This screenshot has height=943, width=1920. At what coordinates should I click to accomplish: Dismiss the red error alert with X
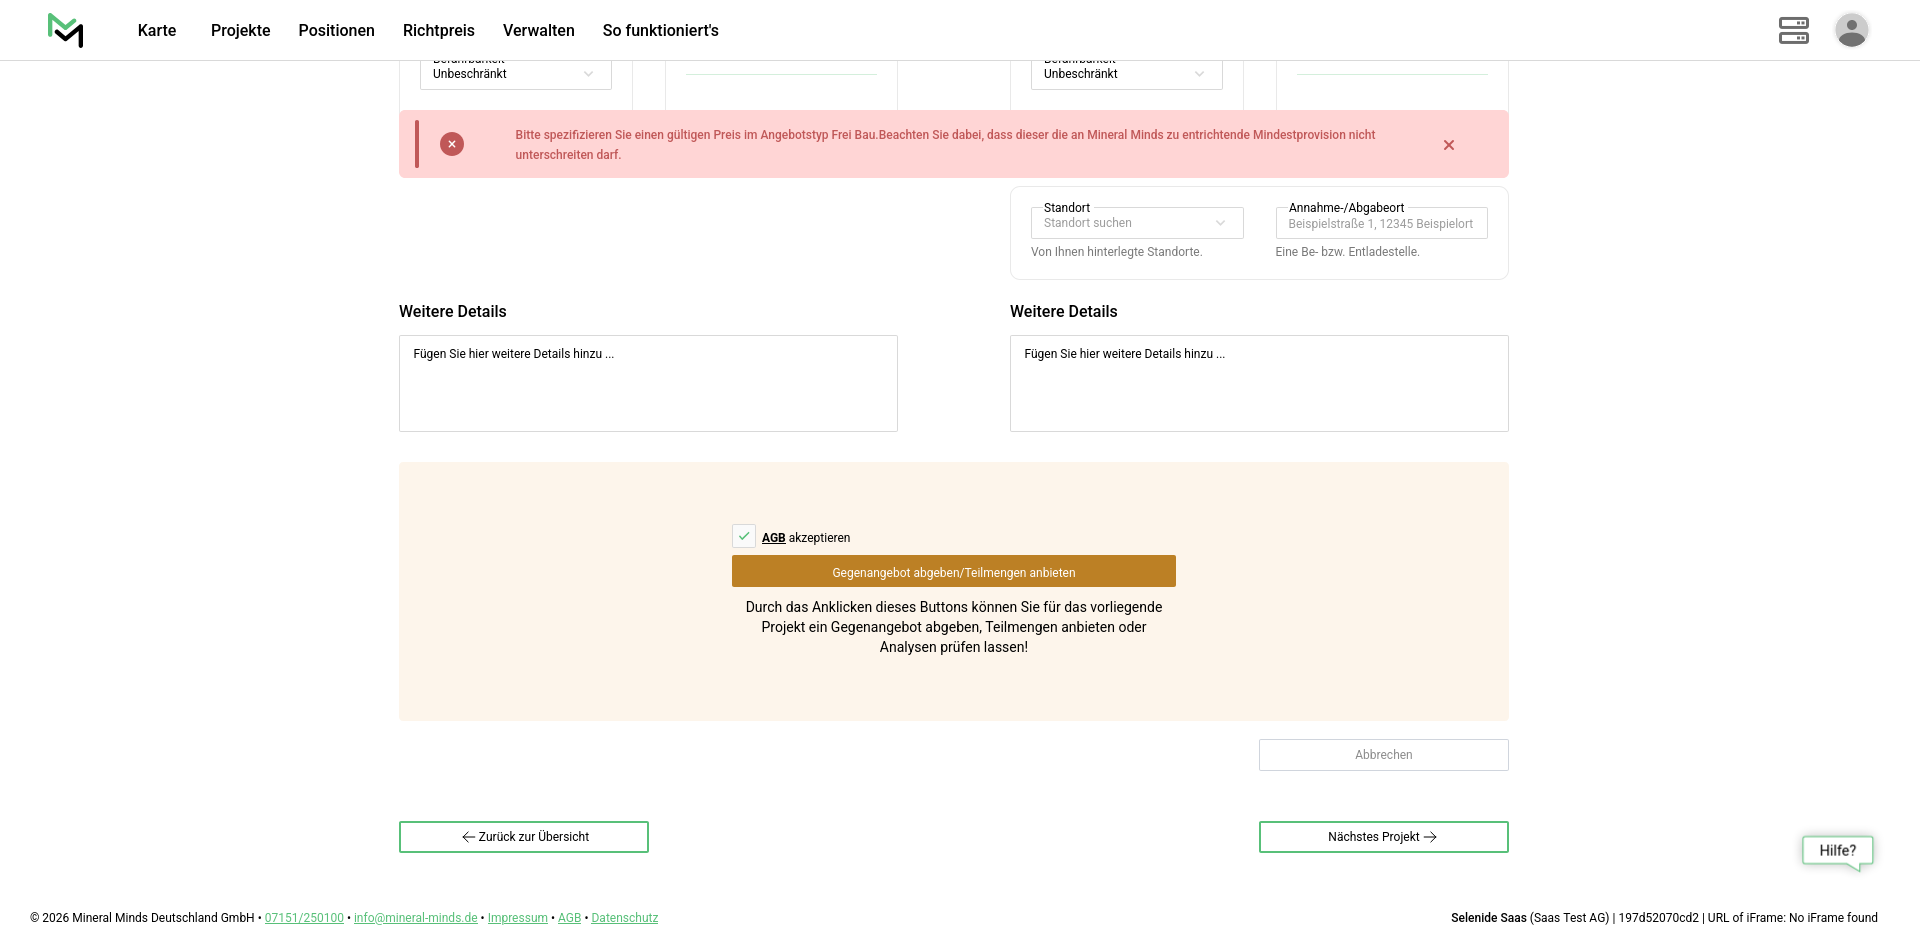click(1448, 145)
